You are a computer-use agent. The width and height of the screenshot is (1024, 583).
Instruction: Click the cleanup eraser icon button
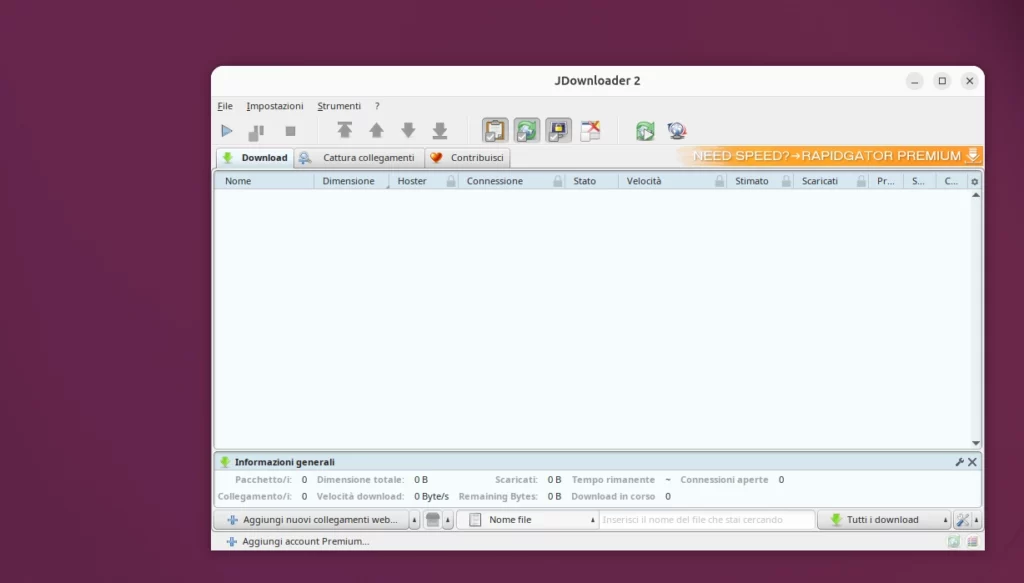click(x=432, y=520)
